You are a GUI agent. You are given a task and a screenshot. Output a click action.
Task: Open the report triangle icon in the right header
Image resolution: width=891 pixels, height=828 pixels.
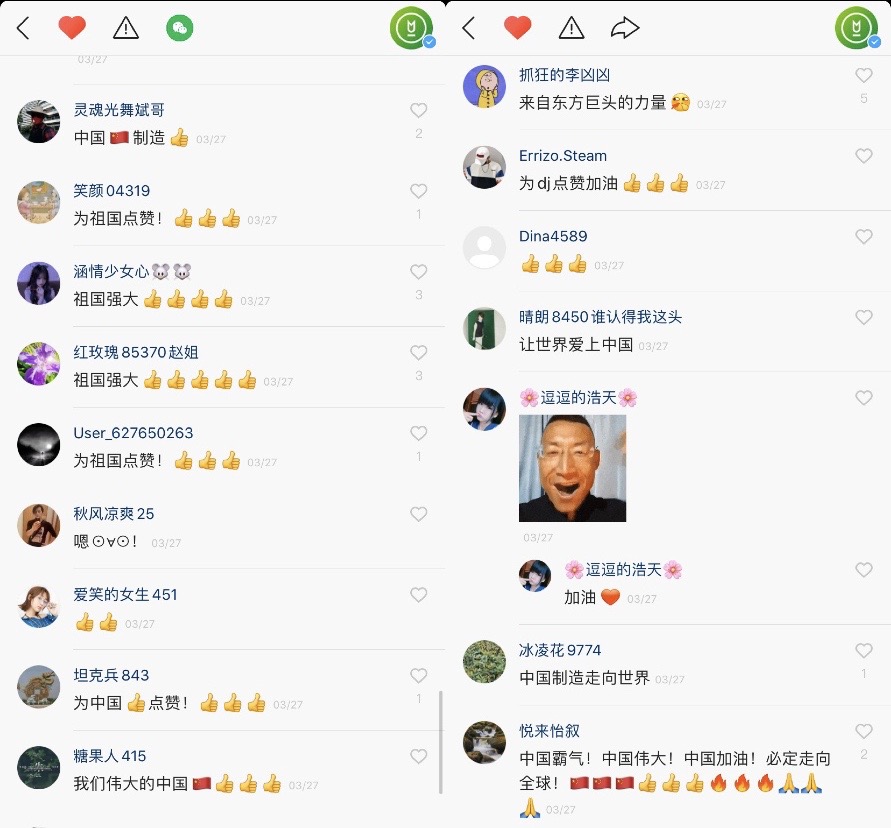click(x=571, y=28)
